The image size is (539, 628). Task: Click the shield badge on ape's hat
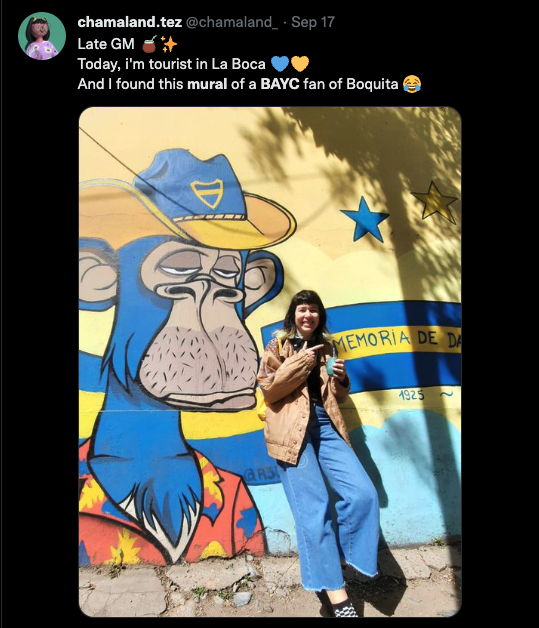[207, 193]
